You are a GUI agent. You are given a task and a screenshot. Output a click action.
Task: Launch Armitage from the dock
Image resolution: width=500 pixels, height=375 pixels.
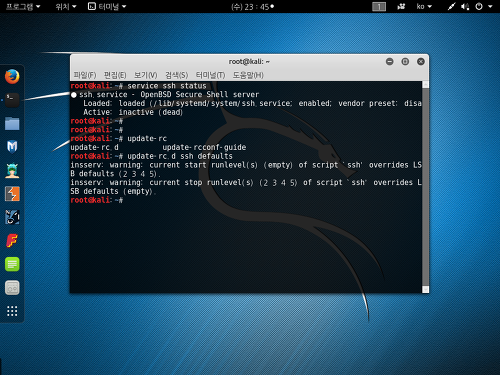tap(12, 170)
